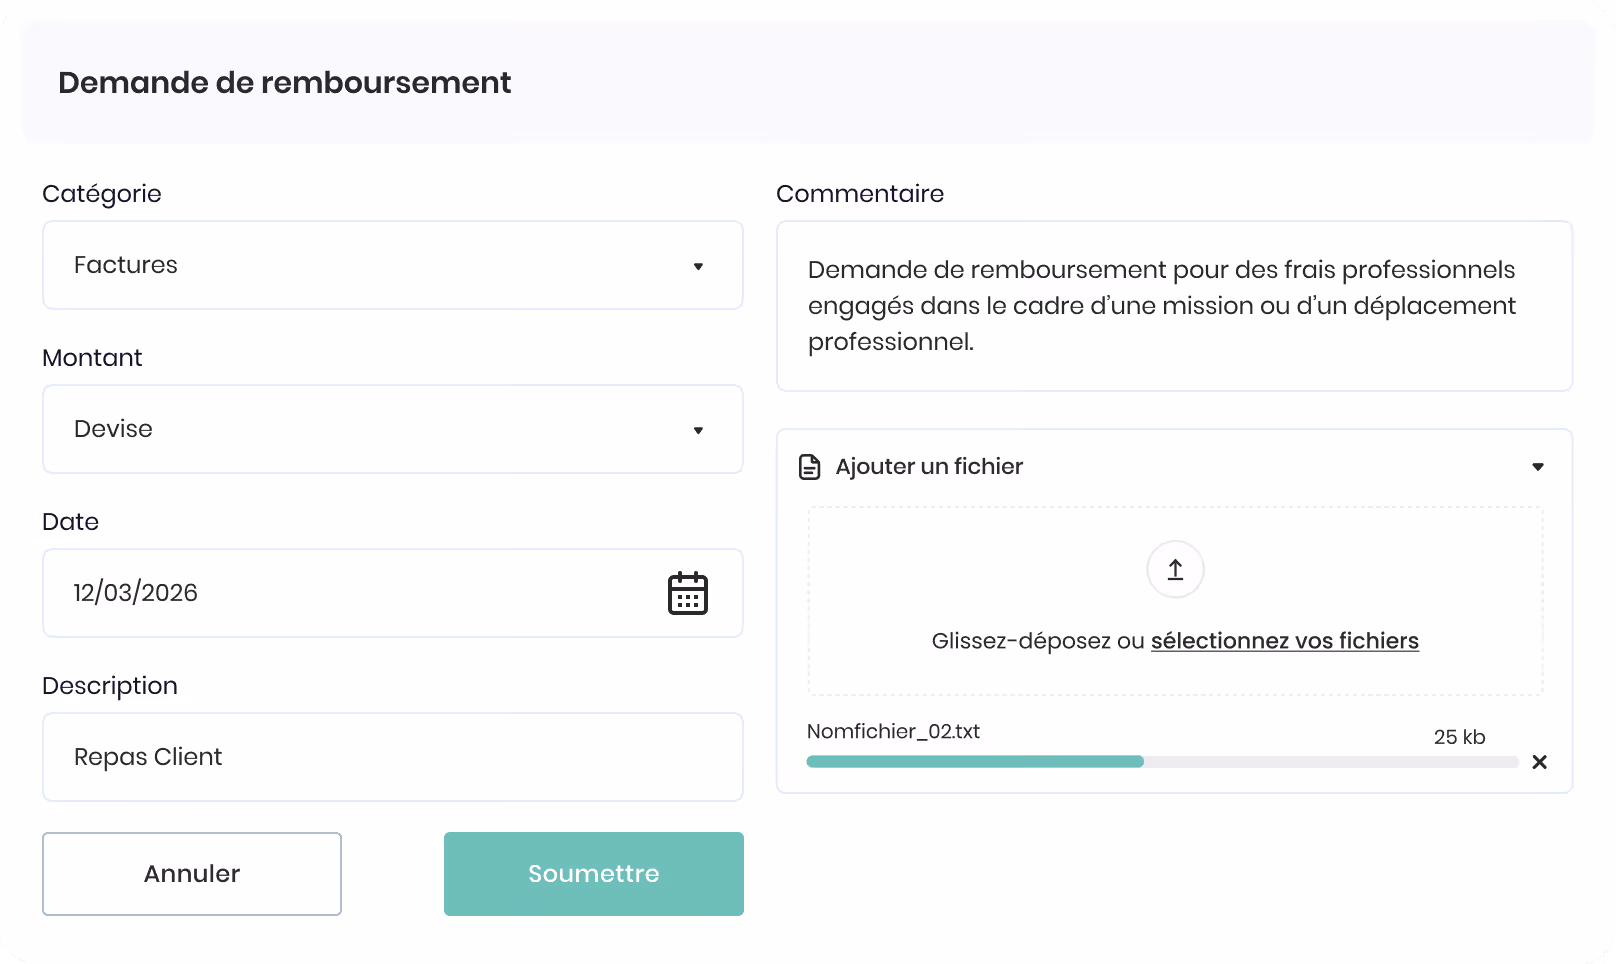Click the Commentaire field label
The image size is (1616, 964).
point(860,194)
